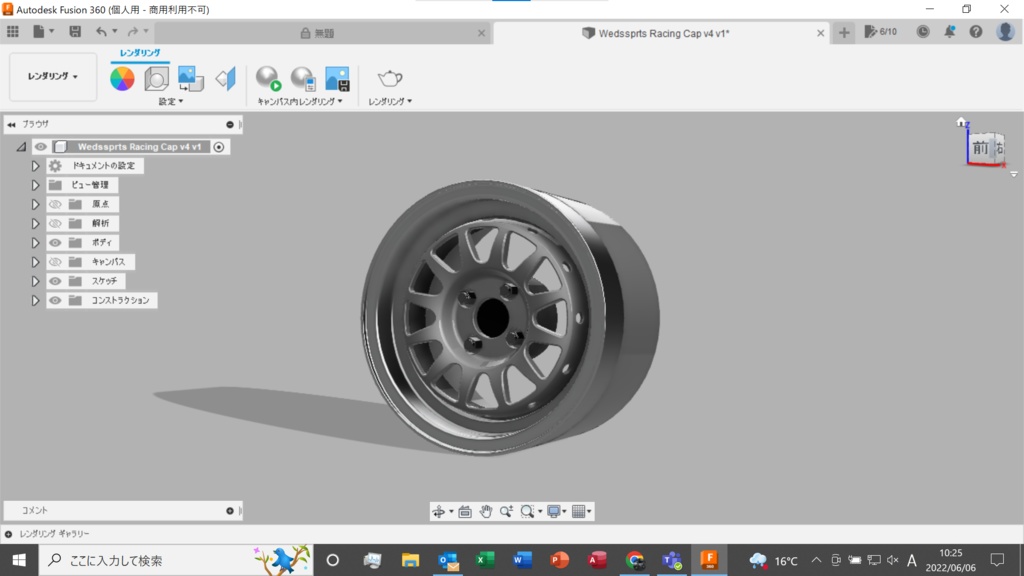The height and width of the screenshot is (576, 1024).
Task: Toggle visibility of the スケッチ folder
Action: click(x=55, y=281)
